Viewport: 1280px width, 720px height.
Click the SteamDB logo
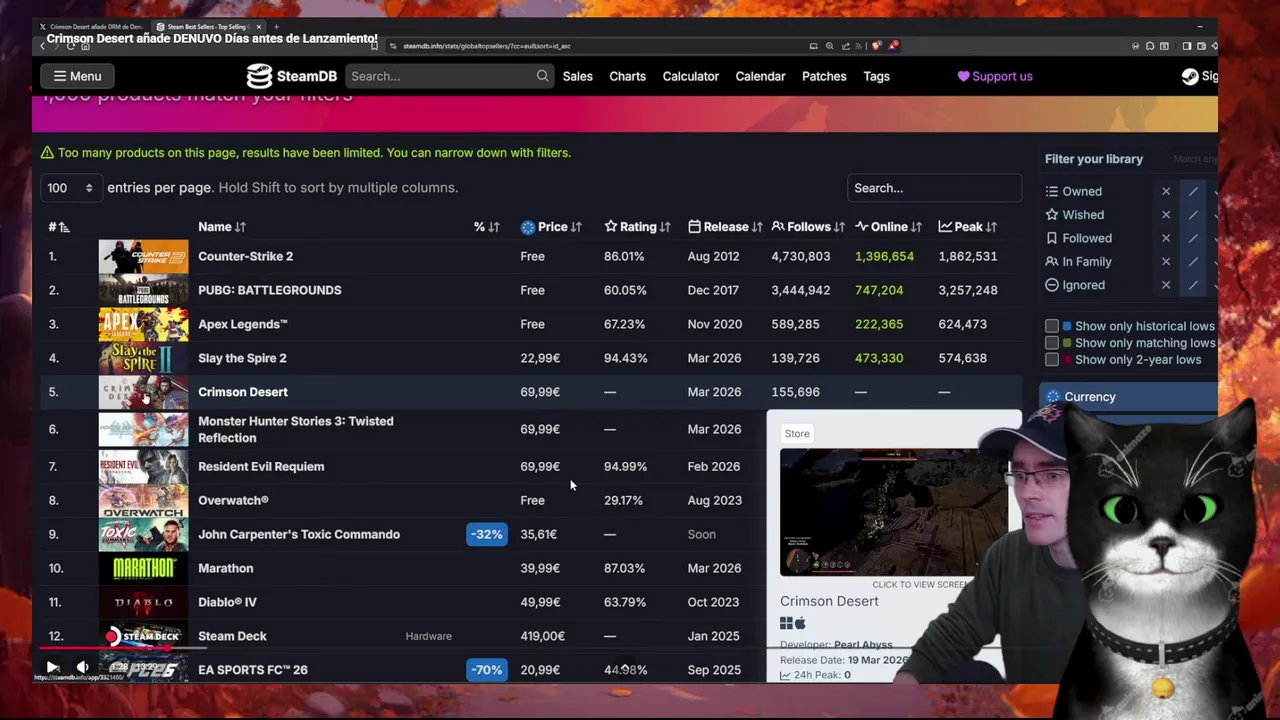(x=292, y=76)
